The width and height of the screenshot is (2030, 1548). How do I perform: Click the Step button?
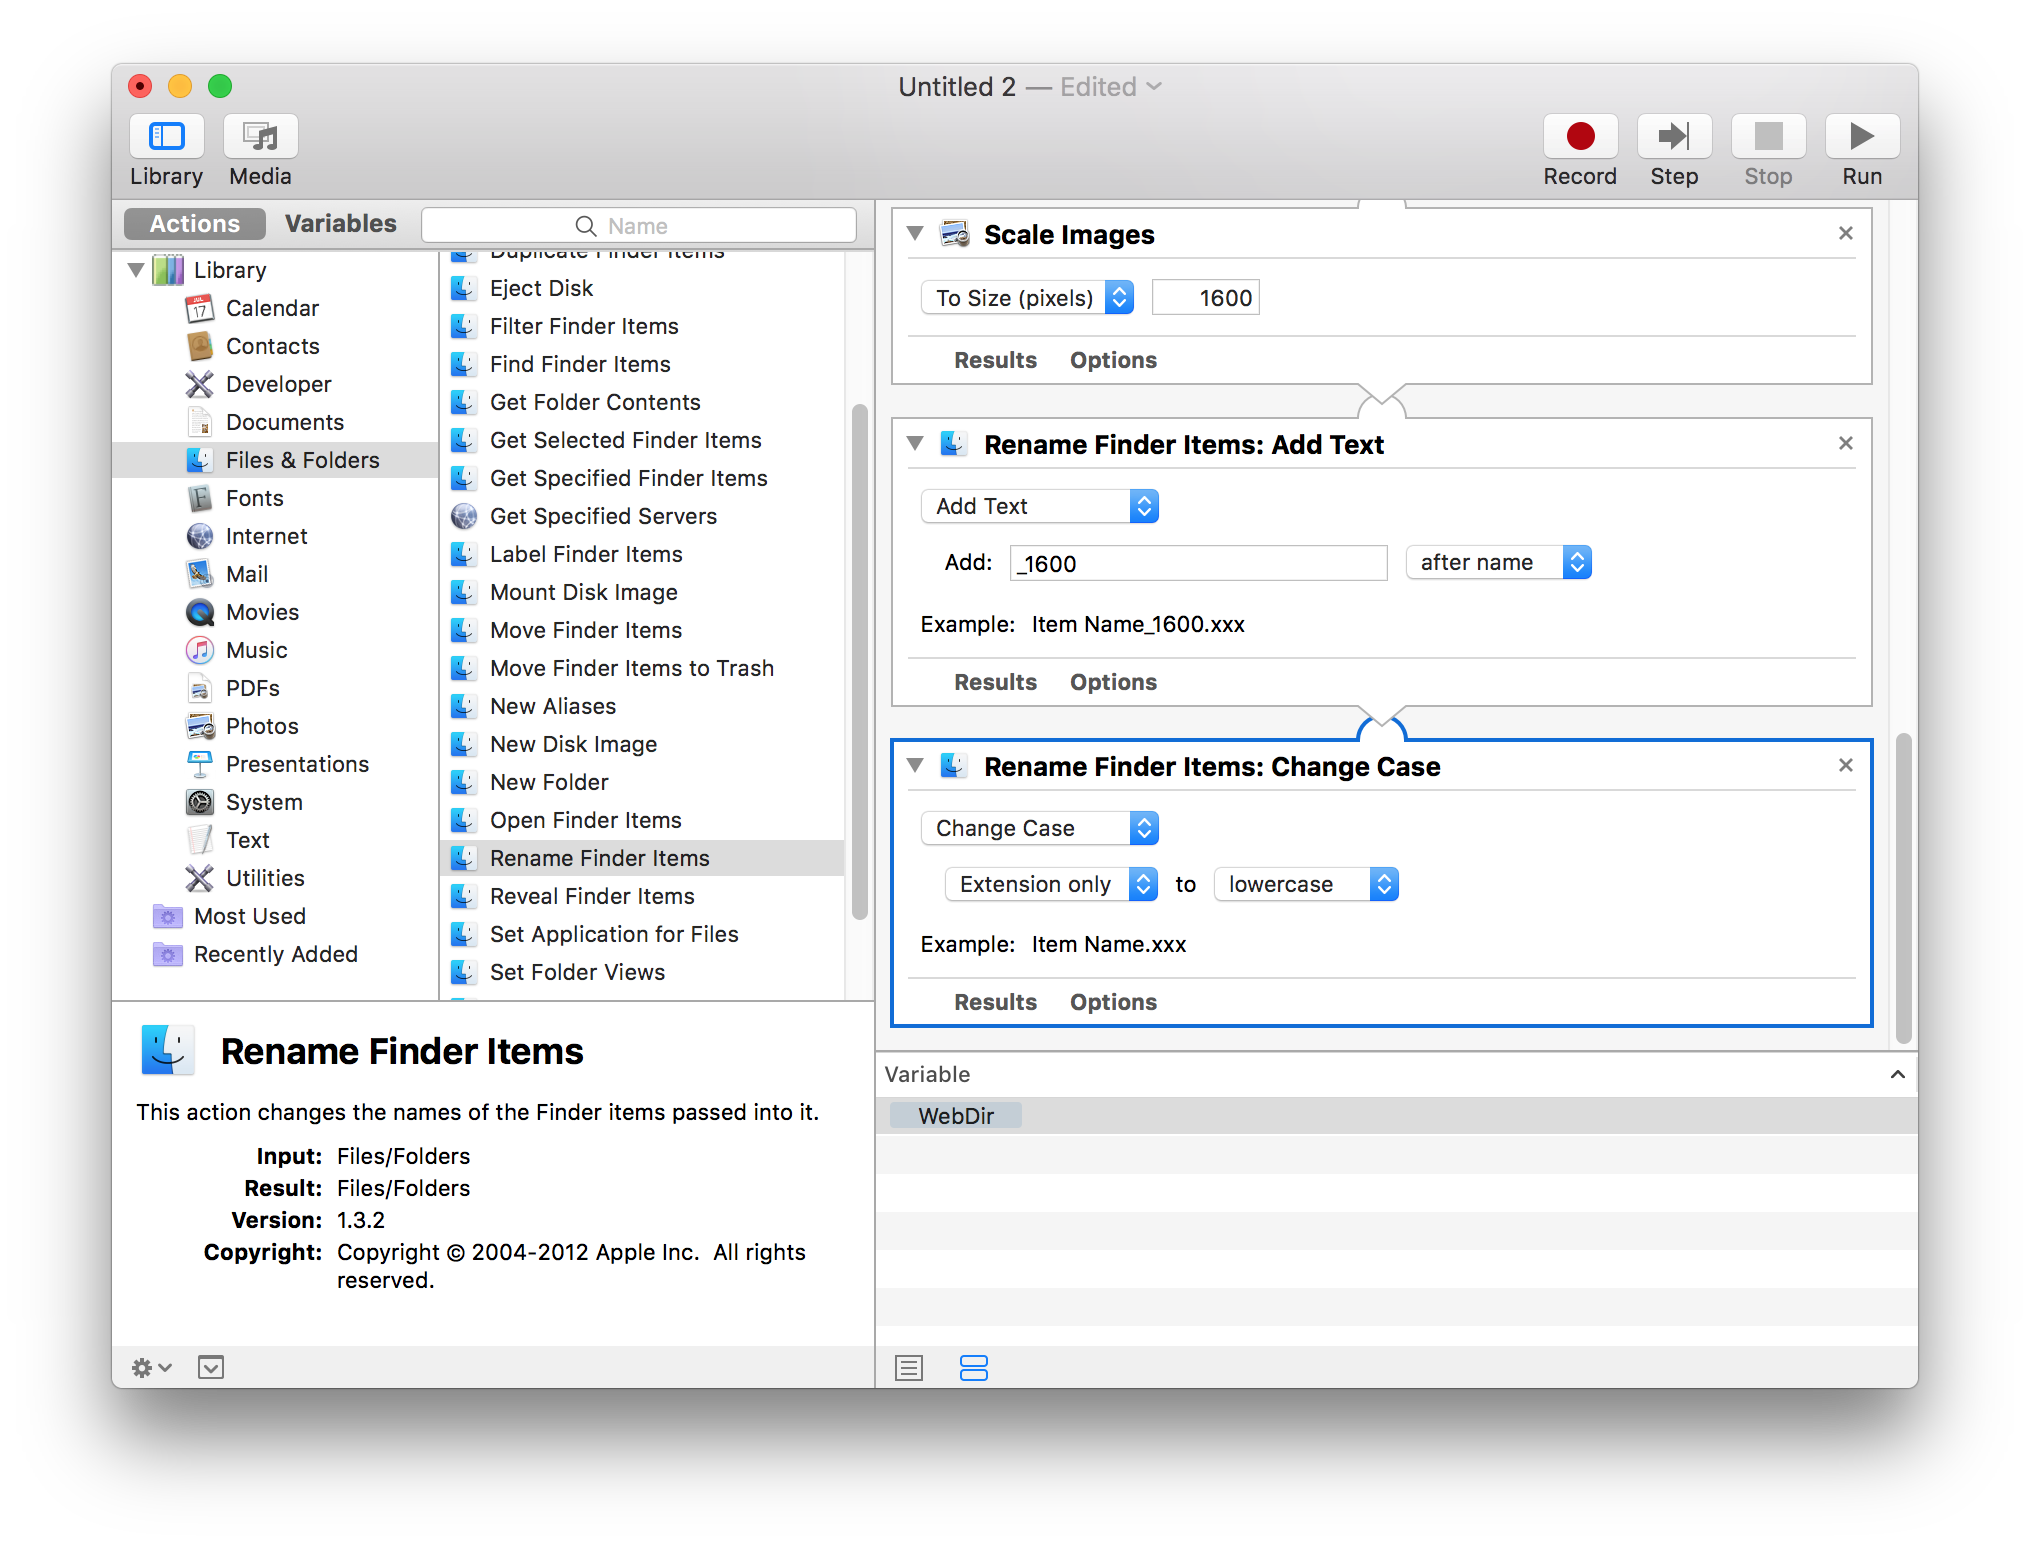coord(1674,136)
